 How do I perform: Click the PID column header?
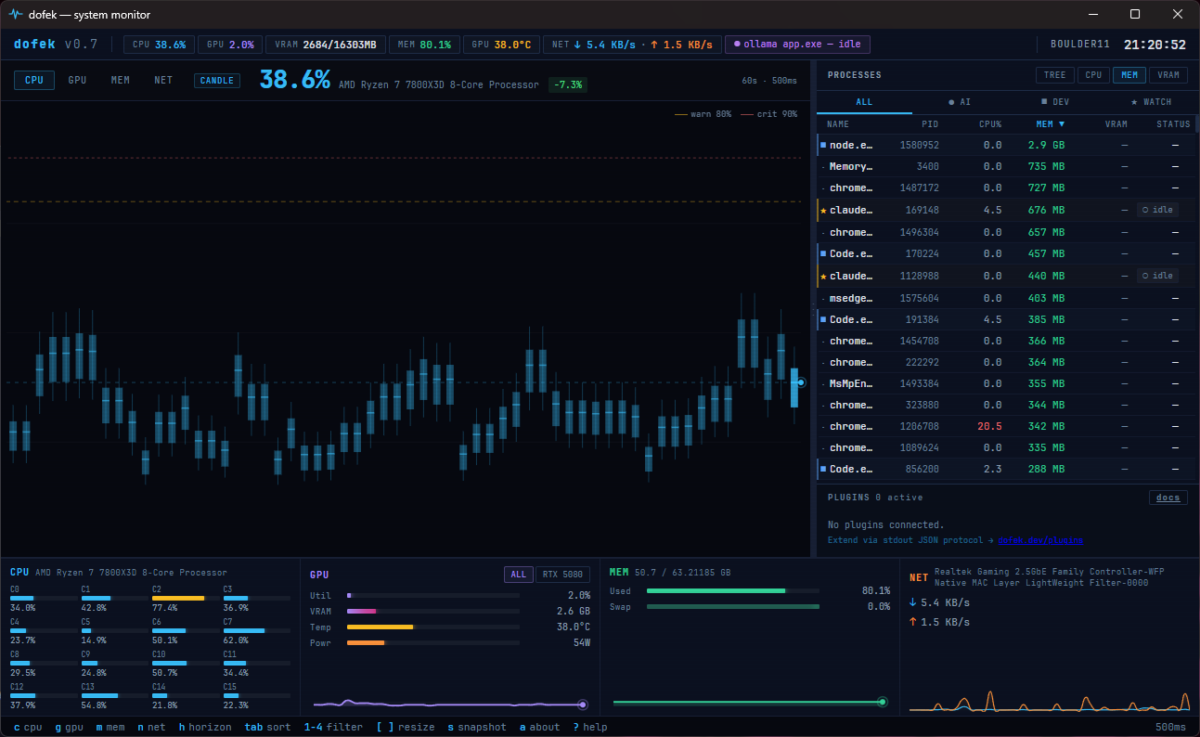(930, 124)
